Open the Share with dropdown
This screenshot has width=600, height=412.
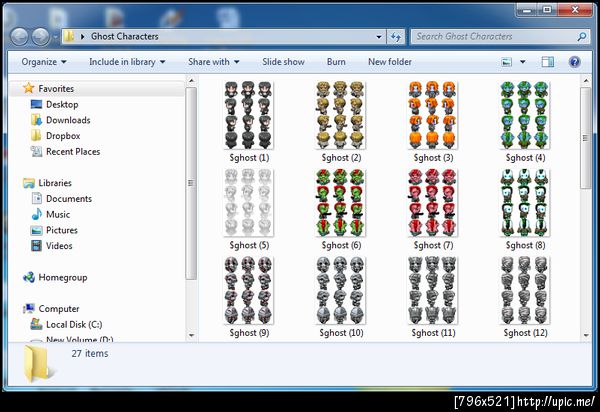point(214,62)
